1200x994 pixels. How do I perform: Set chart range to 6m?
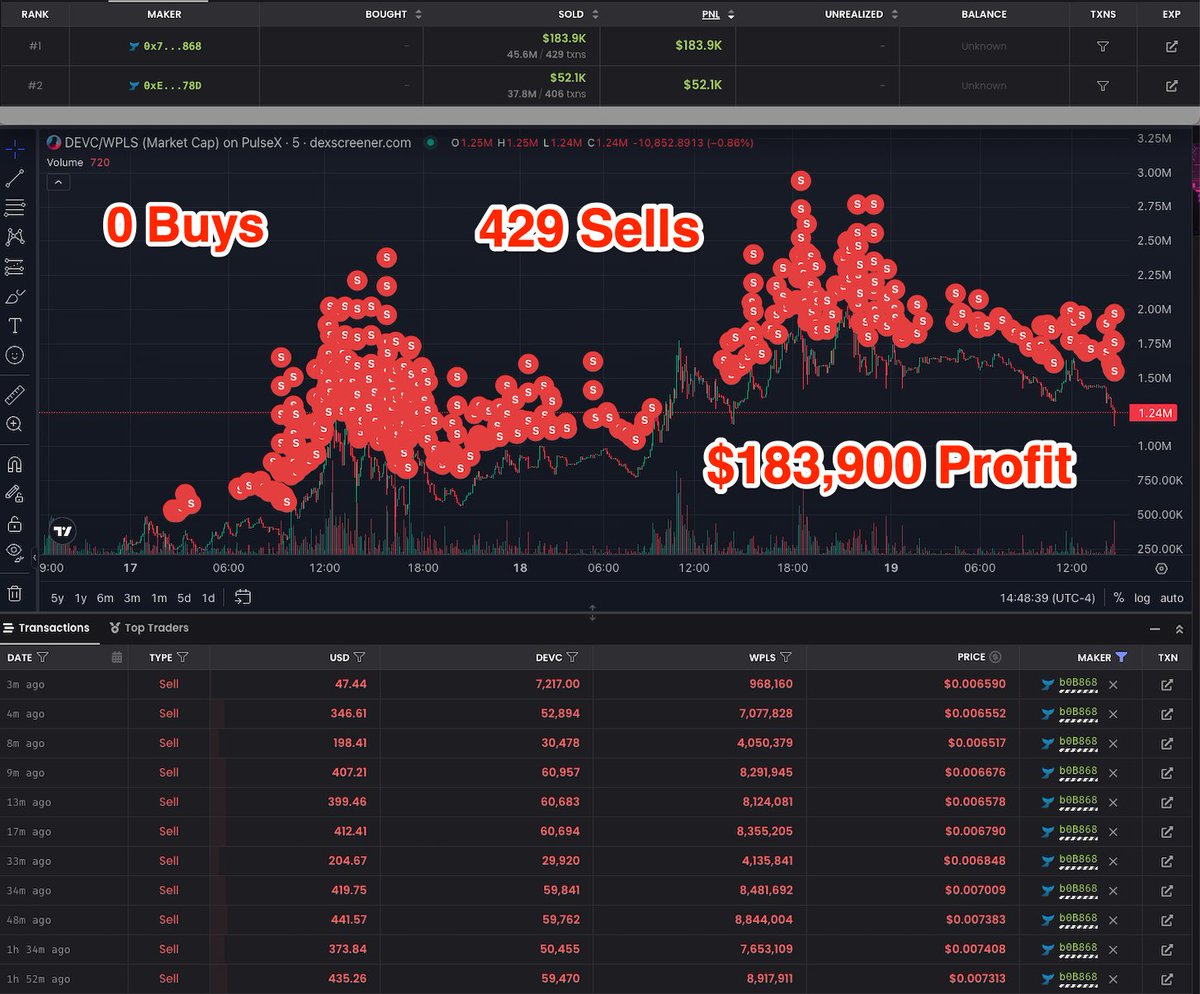[x=105, y=598]
